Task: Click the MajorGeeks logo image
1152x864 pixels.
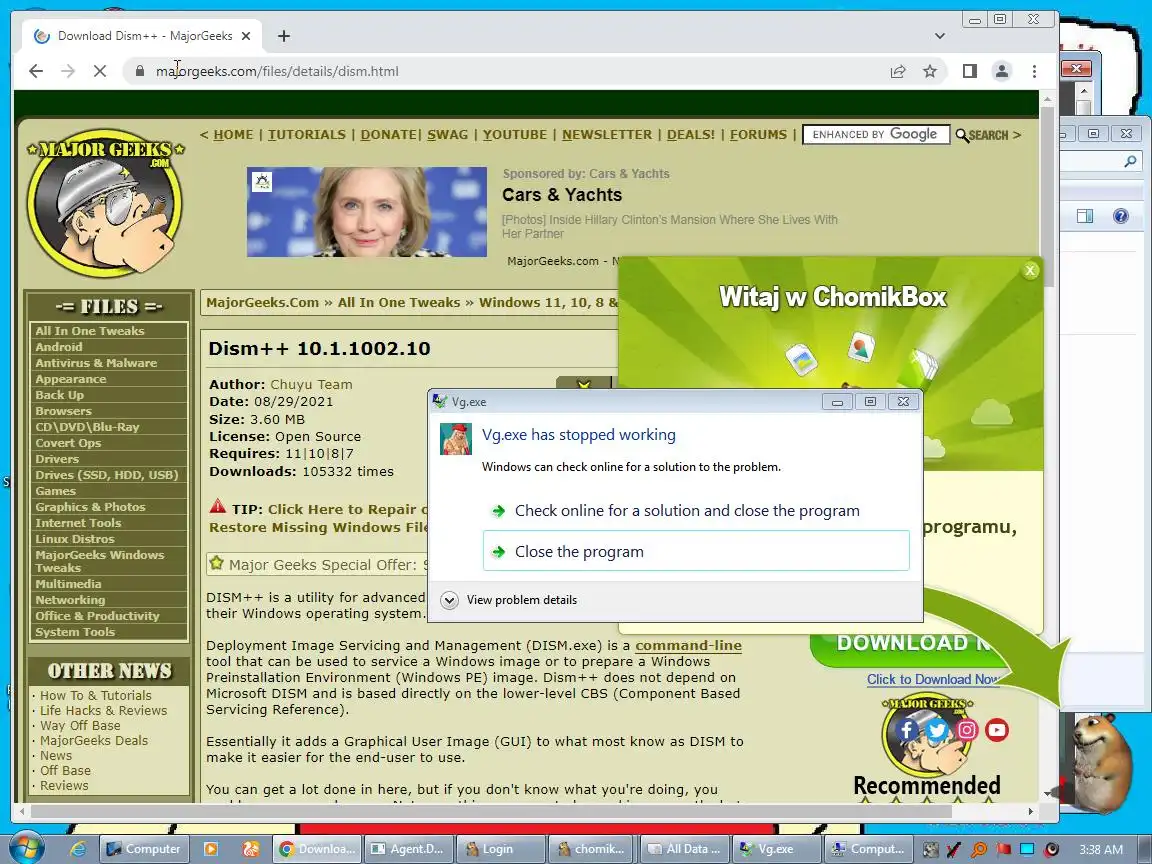Action: 106,204
